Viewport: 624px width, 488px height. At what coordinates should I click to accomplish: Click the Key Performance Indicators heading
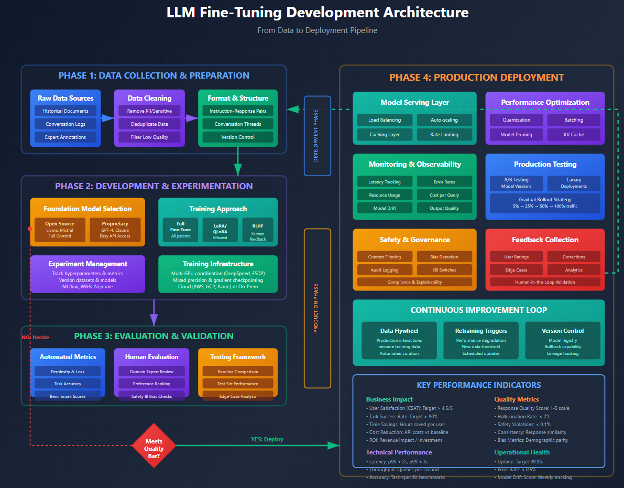click(x=479, y=385)
